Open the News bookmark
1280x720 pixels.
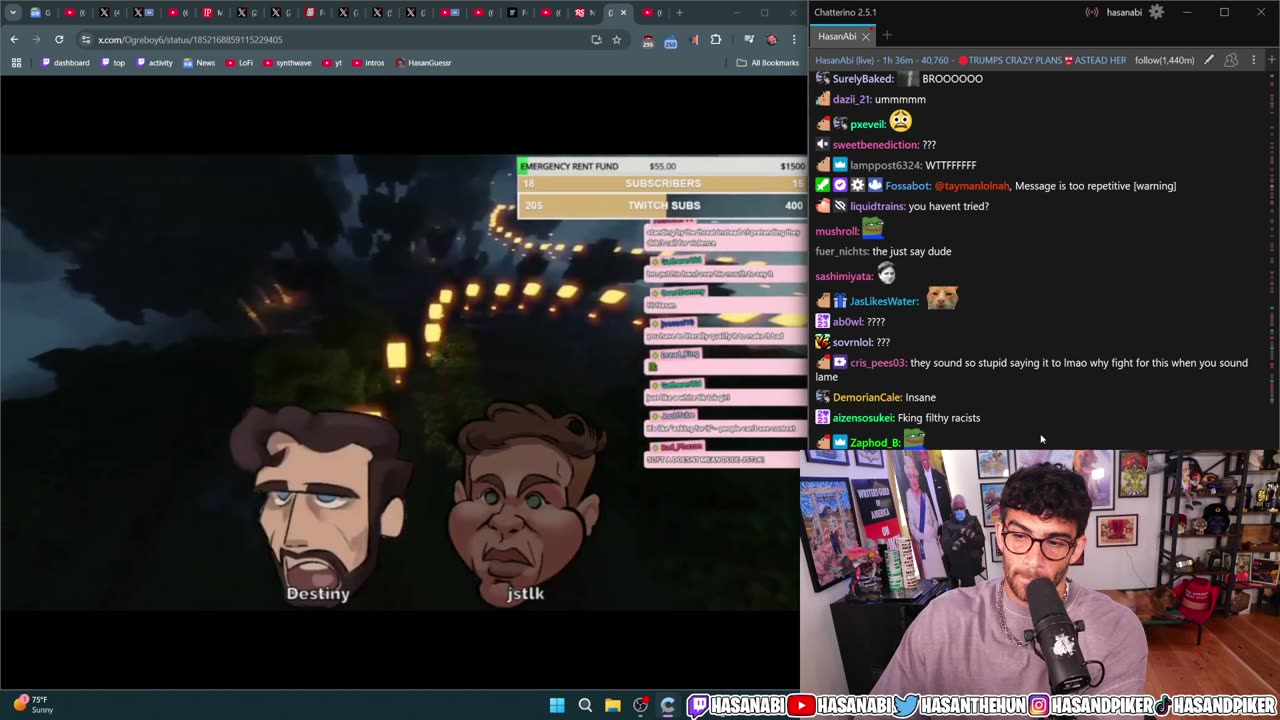pyautogui.click(x=199, y=62)
